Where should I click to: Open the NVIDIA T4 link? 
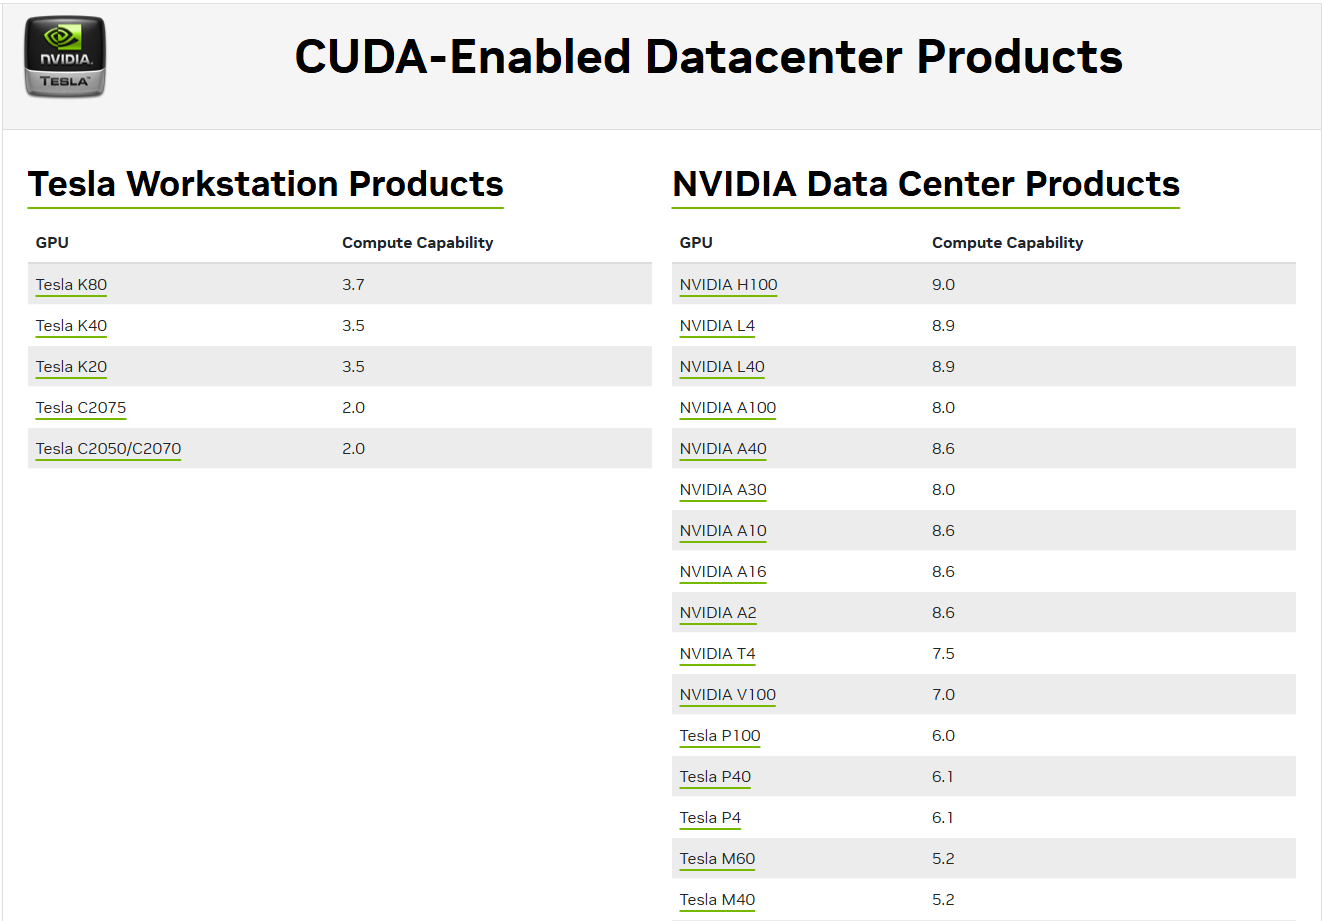tap(717, 654)
